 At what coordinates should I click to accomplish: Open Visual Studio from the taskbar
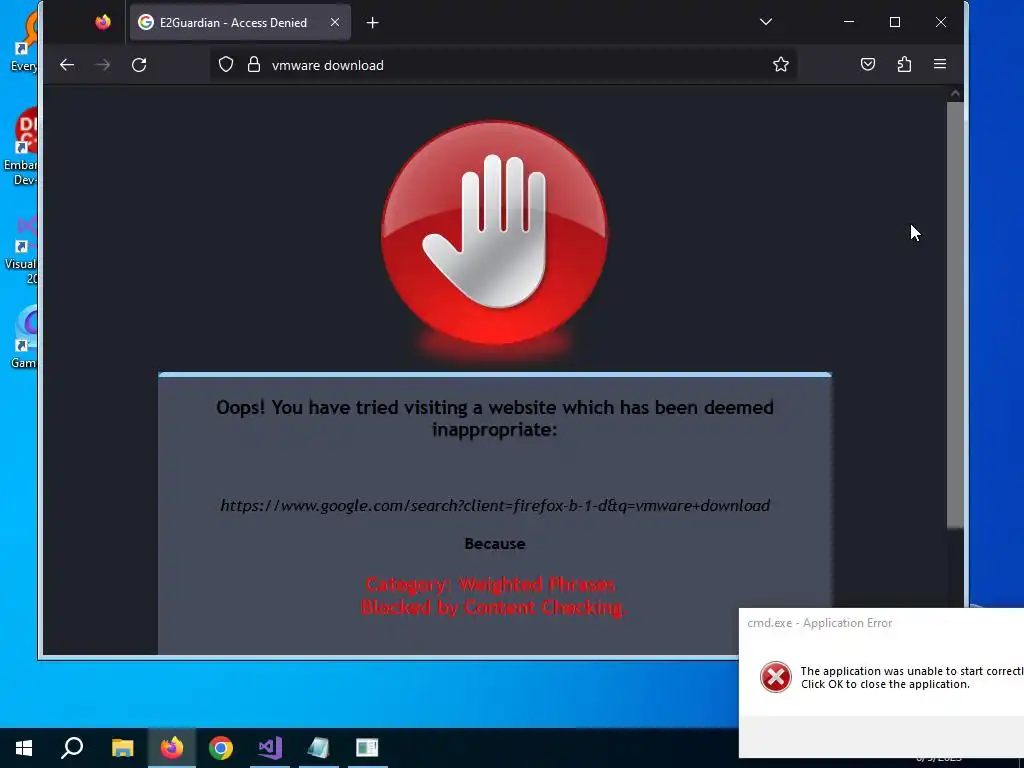(270, 748)
